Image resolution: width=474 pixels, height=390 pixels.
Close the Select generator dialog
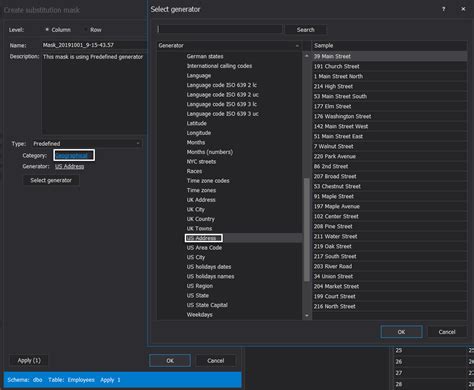click(x=463, y=9)
